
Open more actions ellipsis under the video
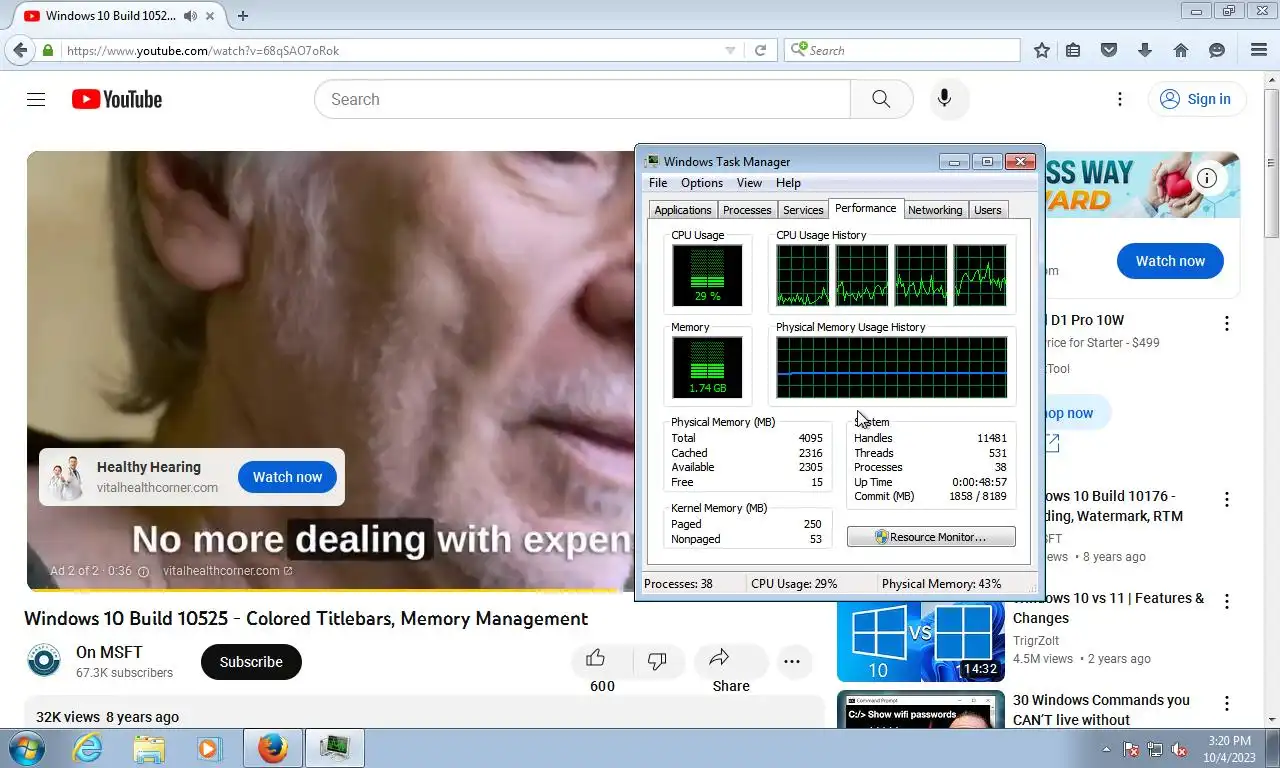coord(792,661)
